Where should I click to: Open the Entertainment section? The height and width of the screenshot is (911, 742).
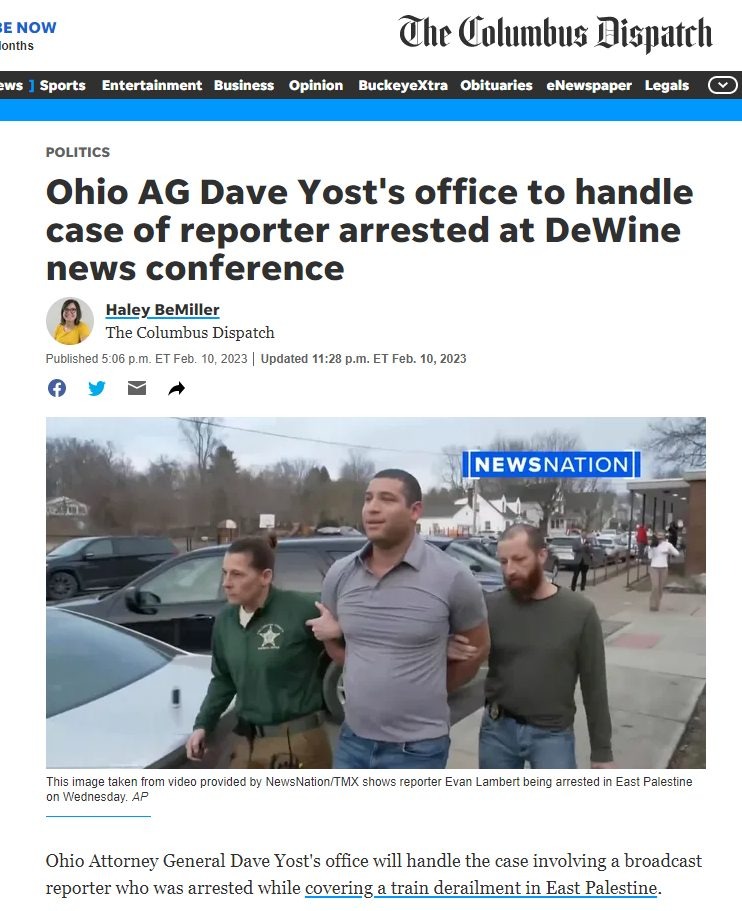tap(152, 85)
